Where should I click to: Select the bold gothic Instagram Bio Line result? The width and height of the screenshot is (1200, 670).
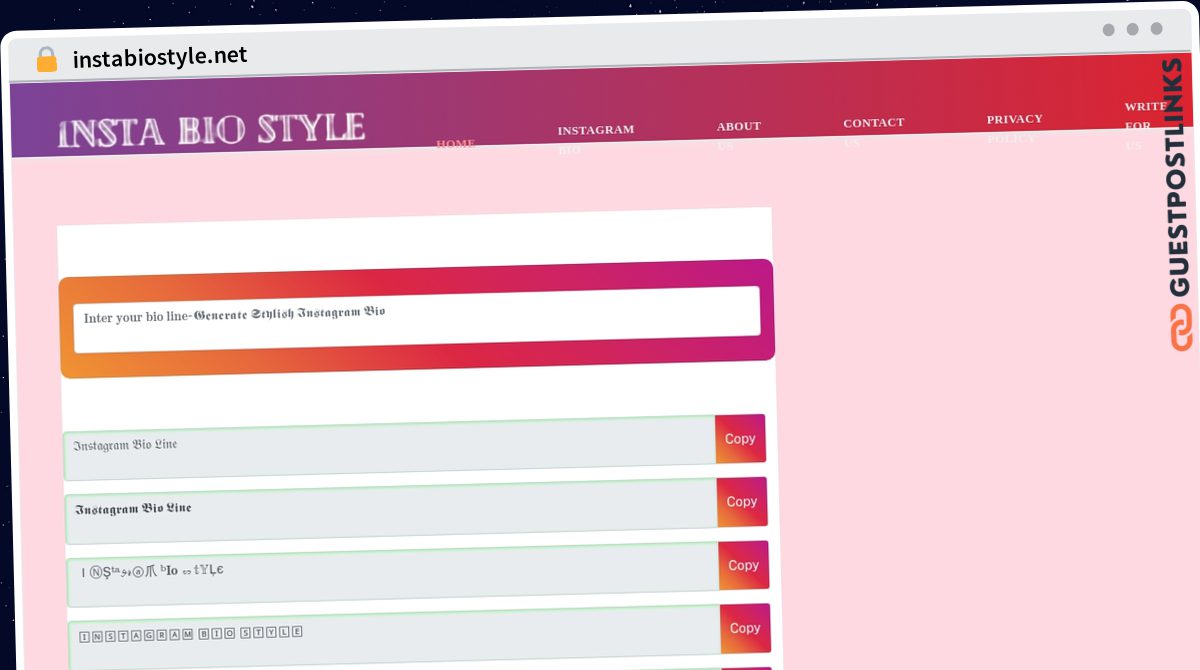pyautogui.click(x=391, y=511)
